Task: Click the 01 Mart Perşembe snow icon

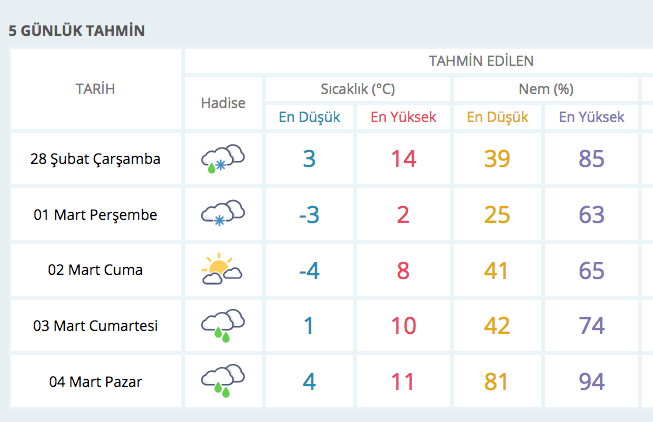Action: [x=223, y=214]
